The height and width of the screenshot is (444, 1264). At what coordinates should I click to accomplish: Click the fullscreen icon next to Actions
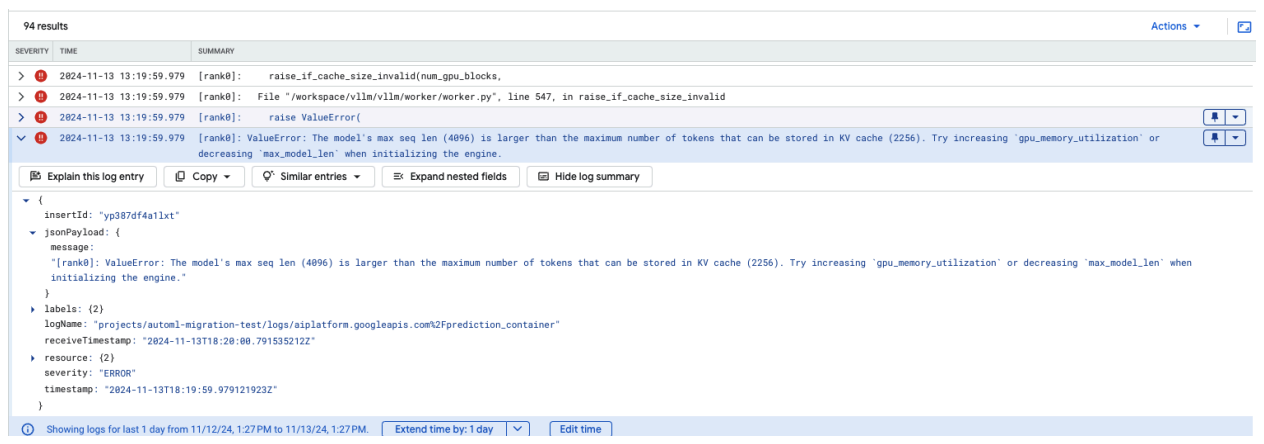coord(1244,27)
